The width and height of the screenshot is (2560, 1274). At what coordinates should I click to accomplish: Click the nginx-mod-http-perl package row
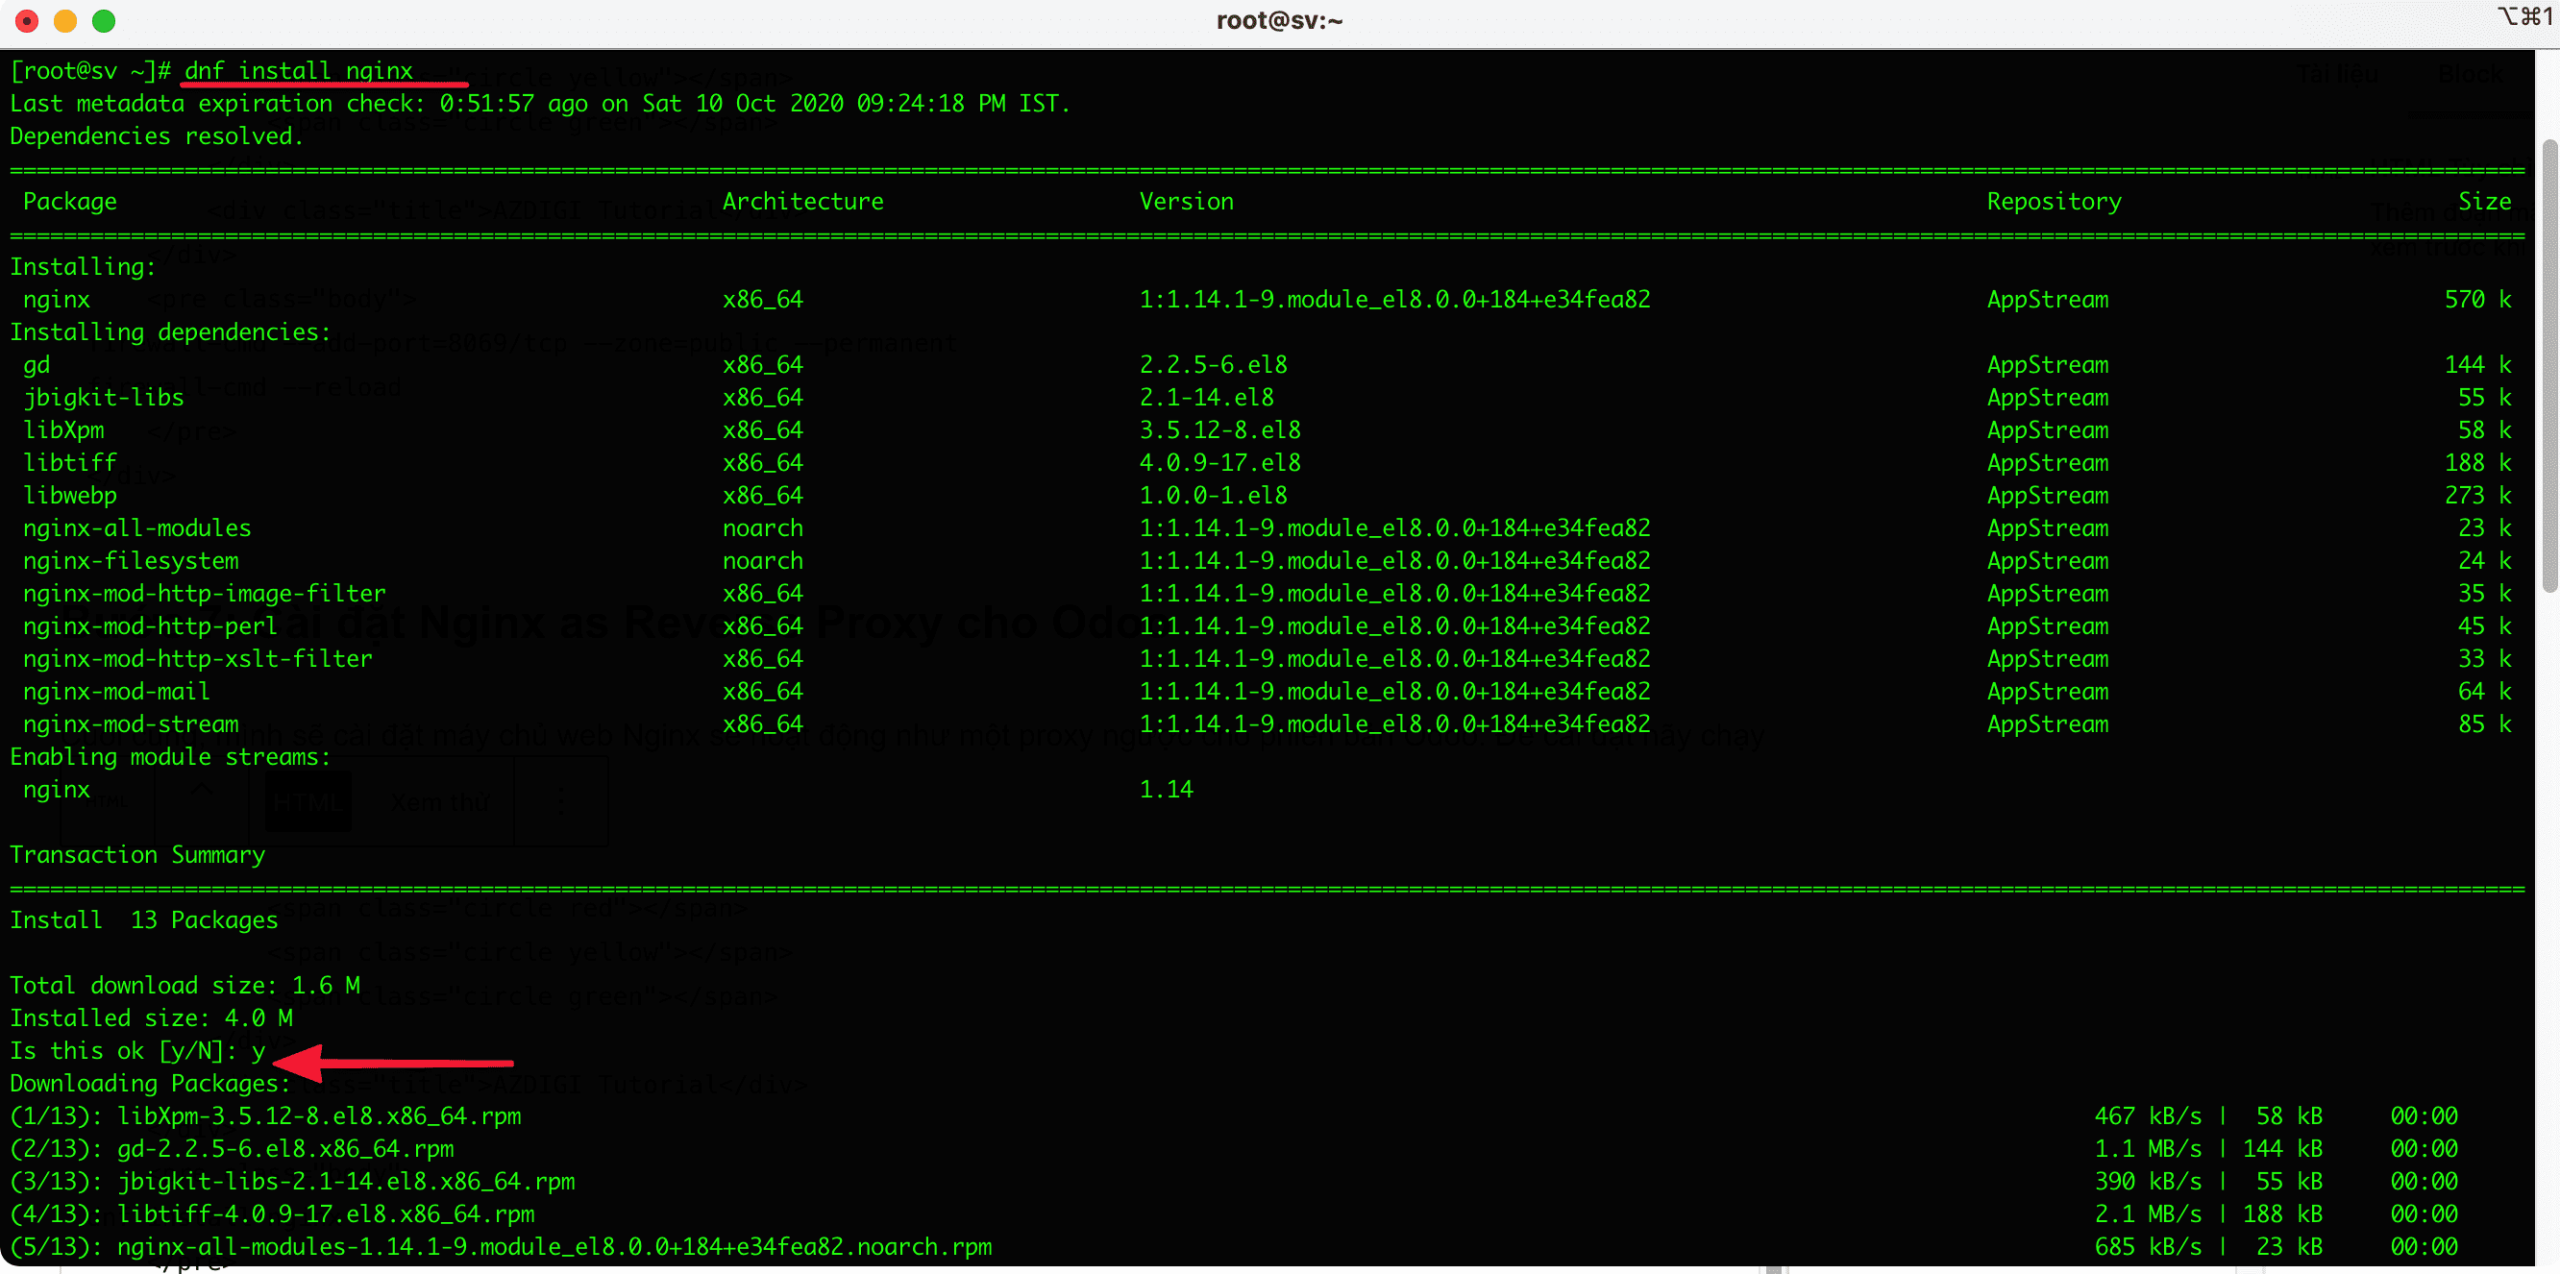click(x=150, y=626)
